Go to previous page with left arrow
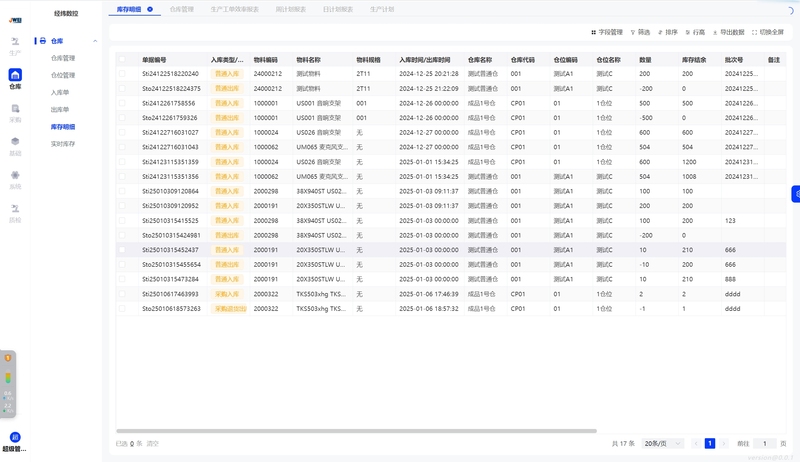Image resolution: width=800 pixels, height=462 pixels. 696,444
